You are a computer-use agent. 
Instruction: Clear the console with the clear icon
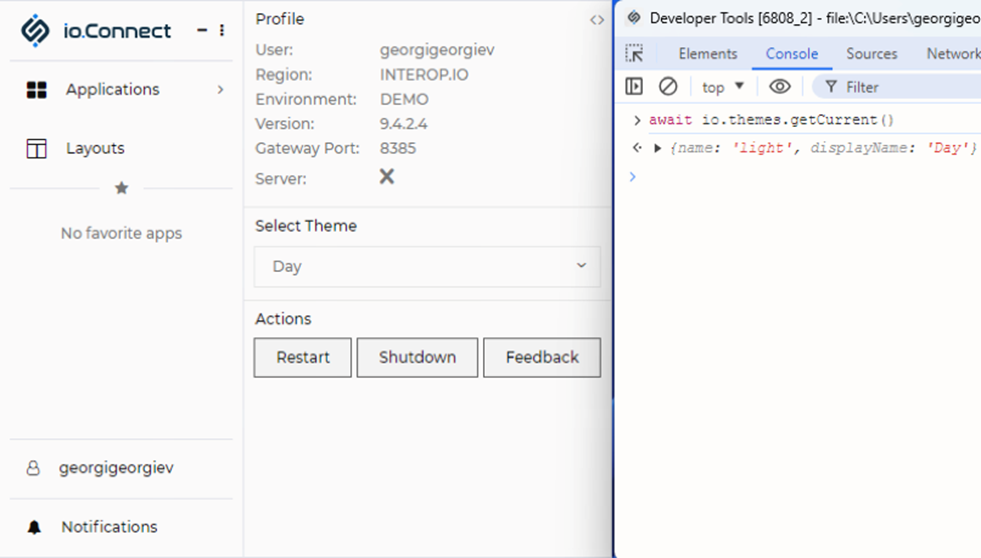click(x=668, y=87)
